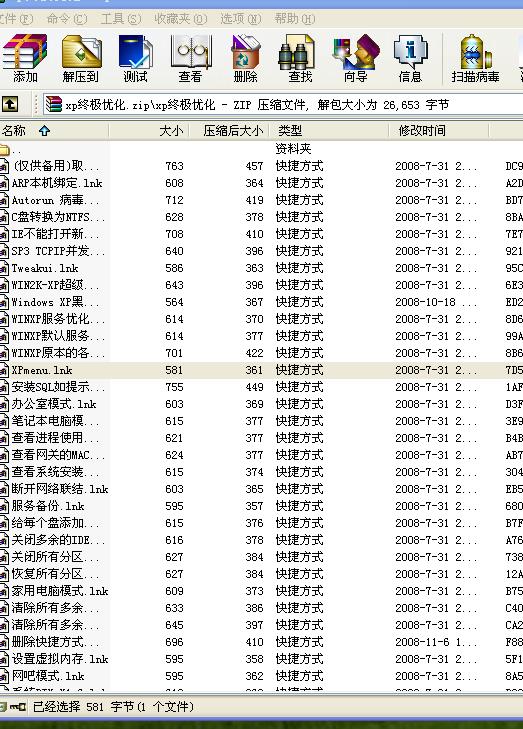Start 扫描病毒 virus scan tool
Image resolution: width=523 pixels, height=729 pixels.
click(x=475, y=59)
